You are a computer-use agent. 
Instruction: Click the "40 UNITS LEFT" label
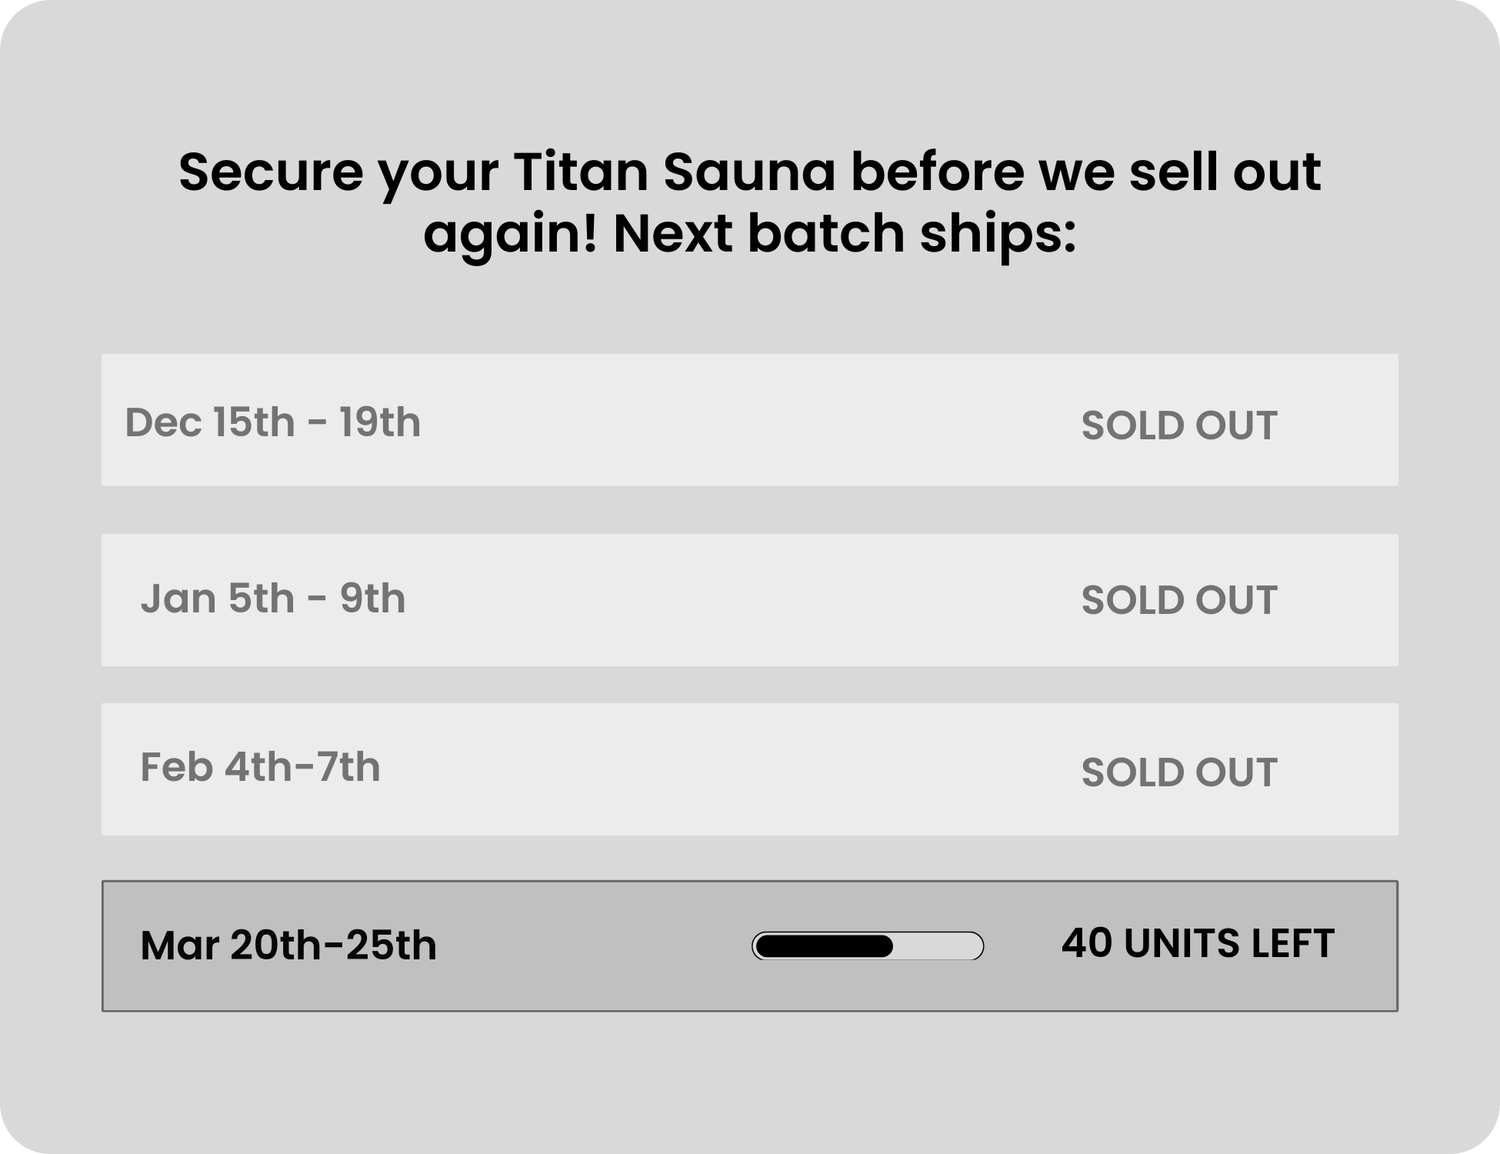pyautogui.click(x=1197, y=944)
